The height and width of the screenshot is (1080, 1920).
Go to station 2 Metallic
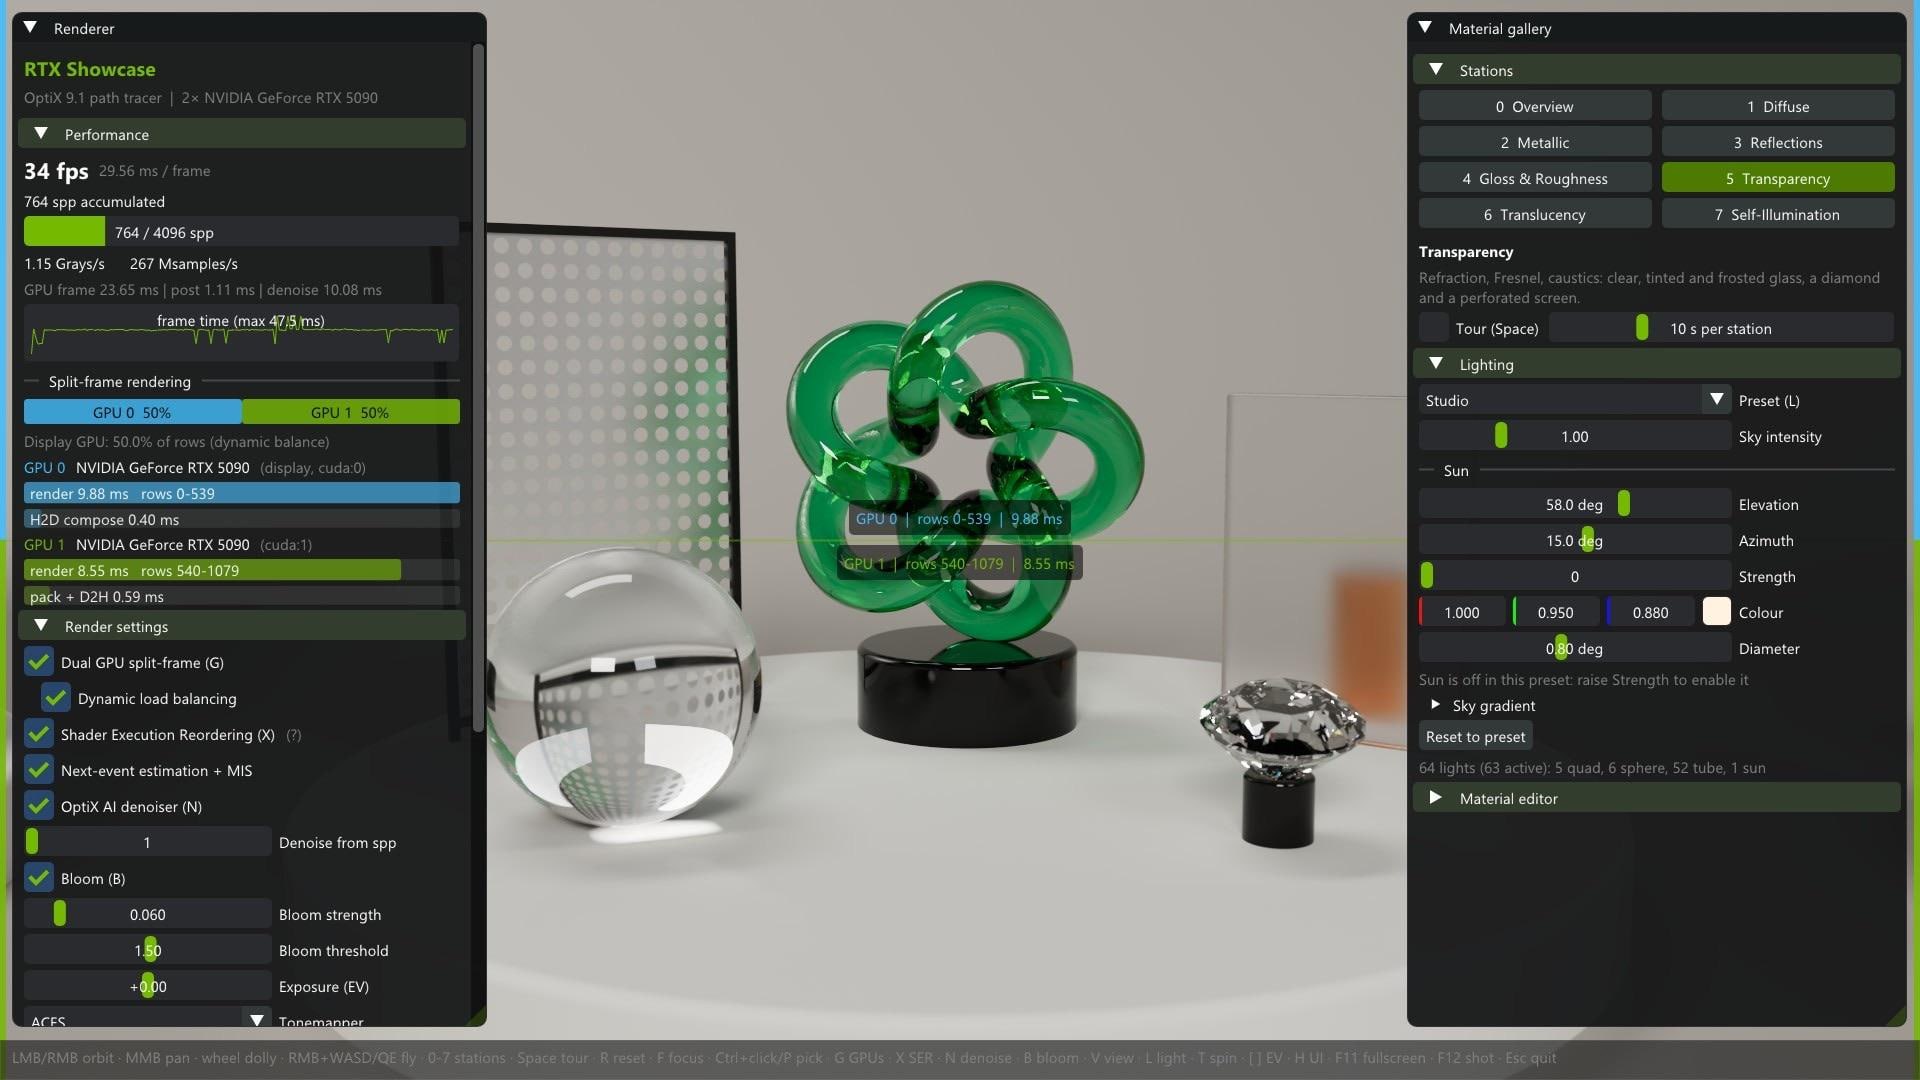tap(1535, 142)
